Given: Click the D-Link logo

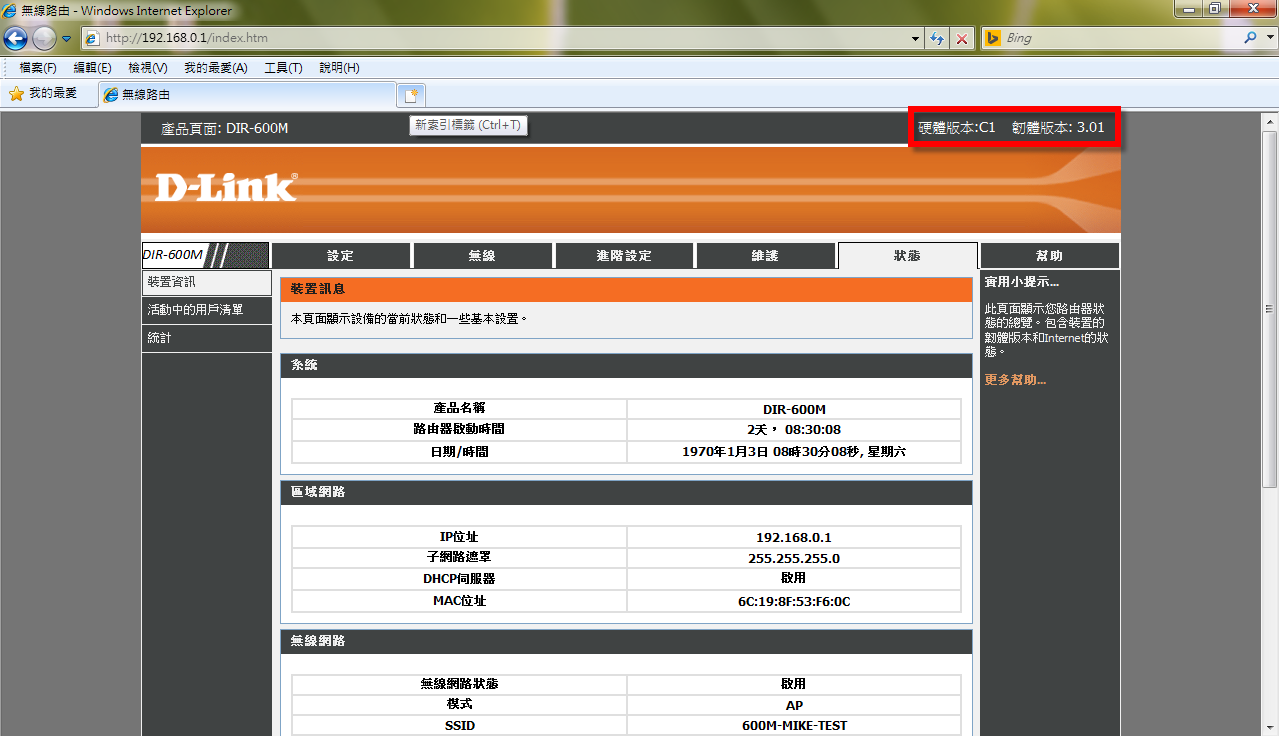Looking at the screenshot, I should point(226,187).
